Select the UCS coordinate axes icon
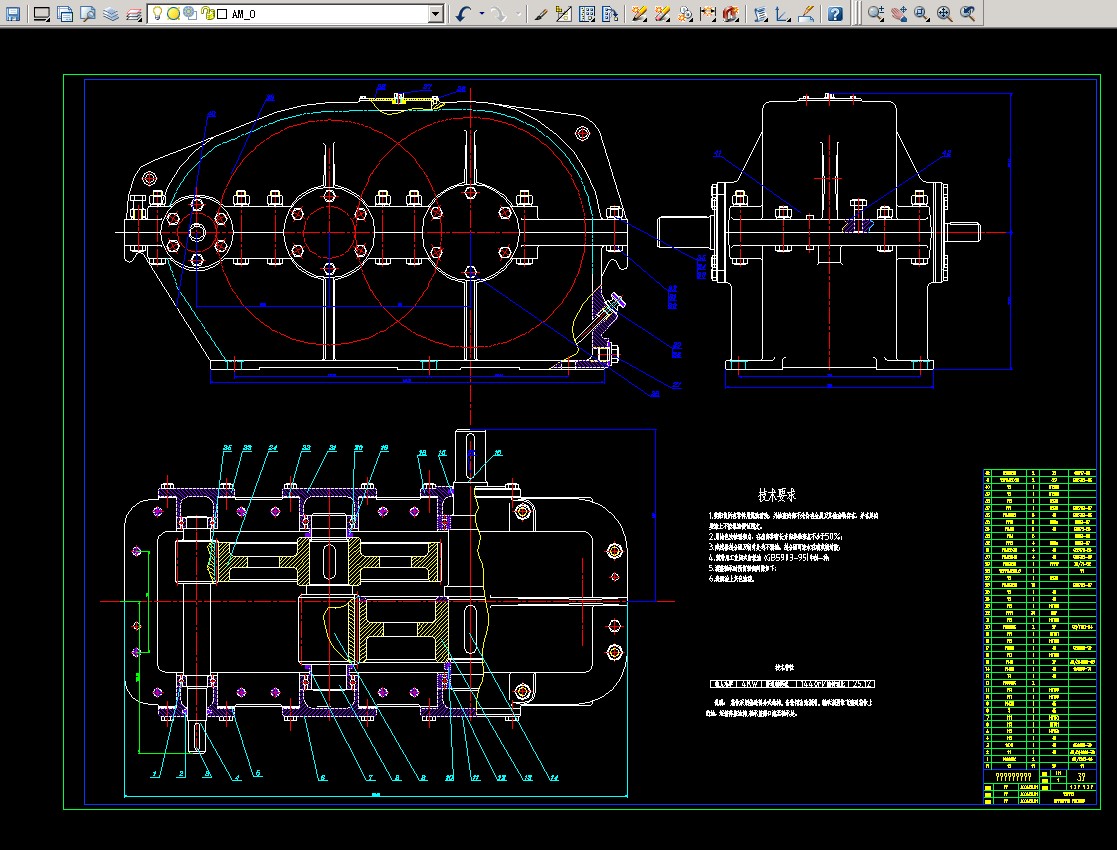The image size is (1117, 850). [783, 14]
